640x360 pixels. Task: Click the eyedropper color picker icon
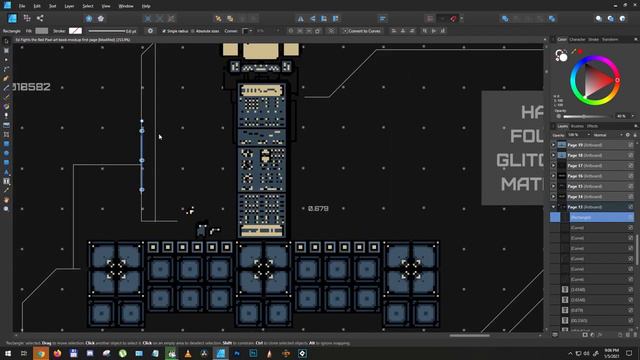click(x=573, y=51)
